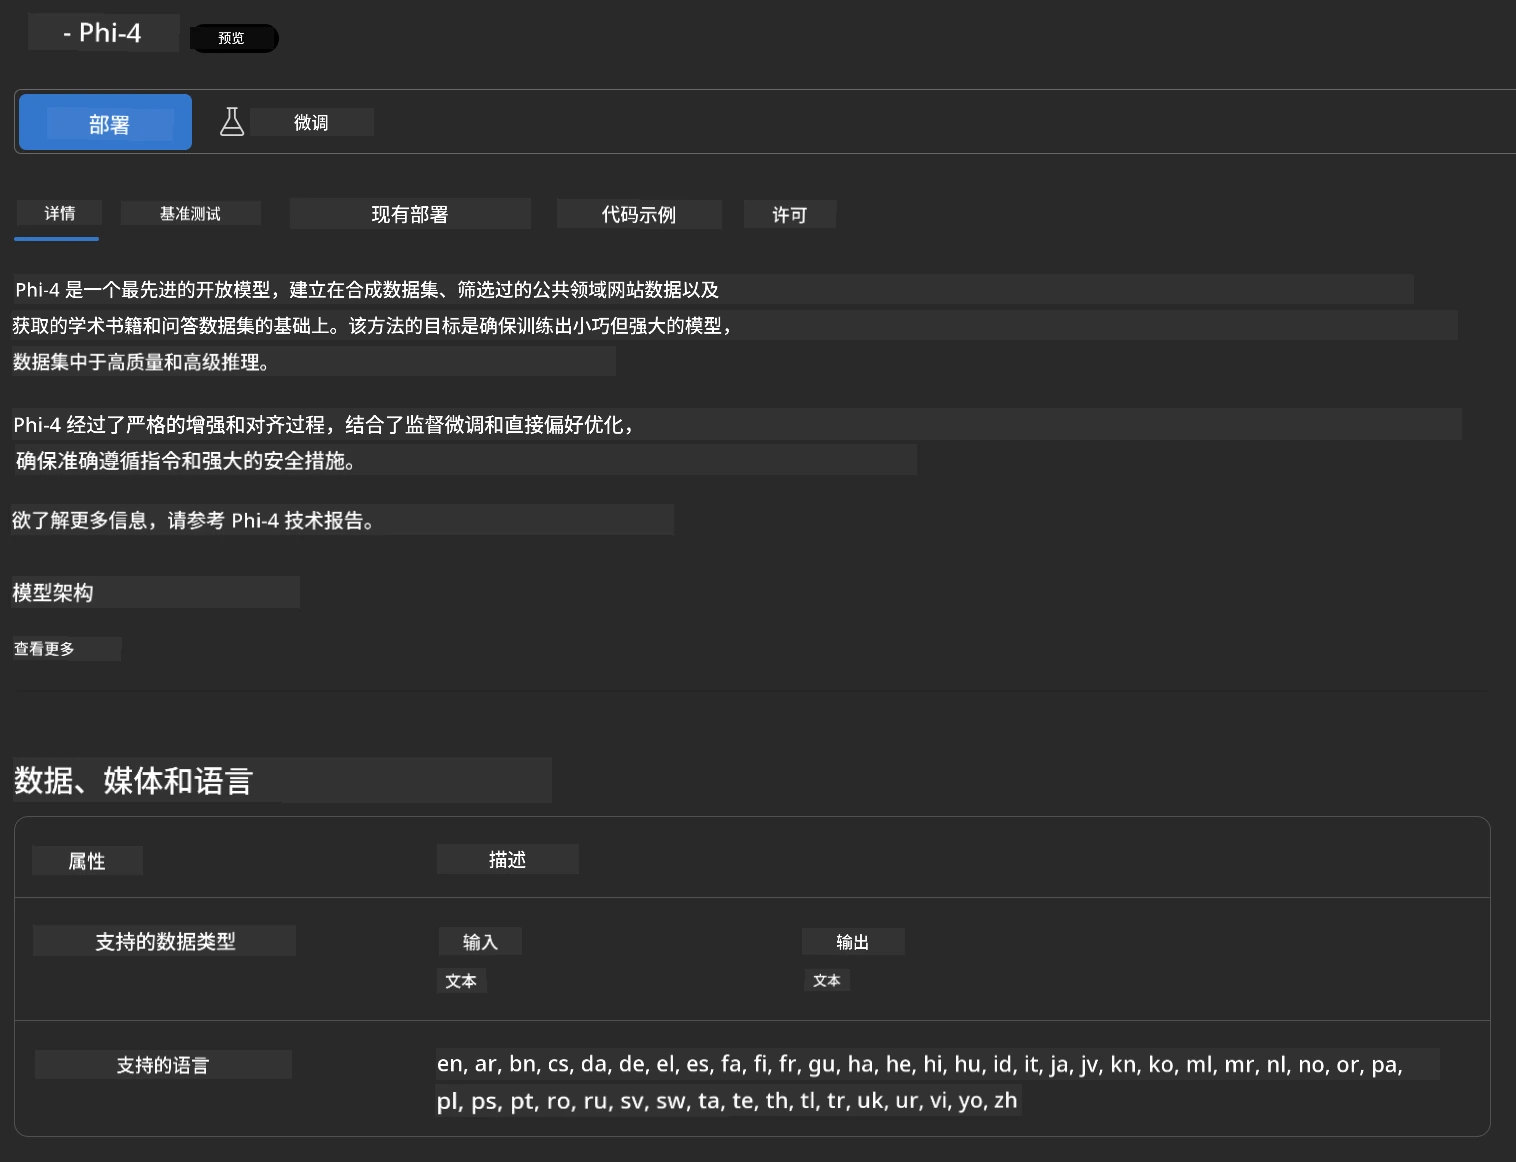The image size is (1516, 1162).
Task: Go to the 代码示例 tab
Action: 639,214
